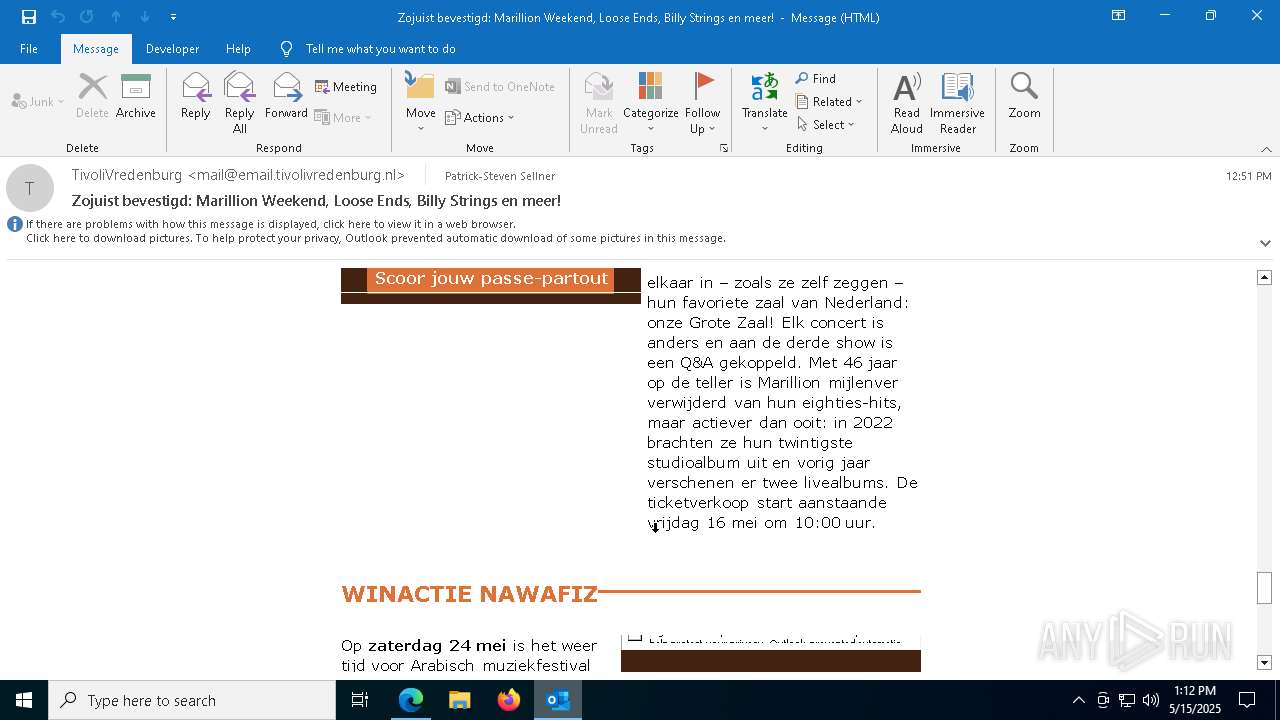Launch Microsoft Edge from the taskbar

point(411,700)
